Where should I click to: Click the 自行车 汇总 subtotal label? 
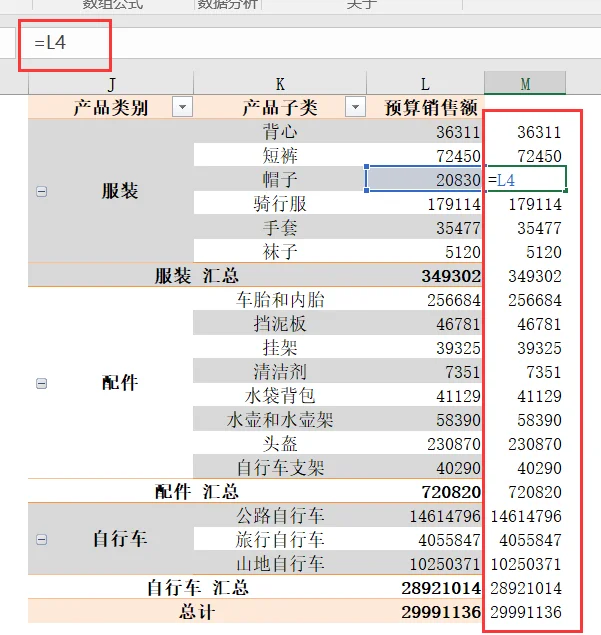[198, 588]
